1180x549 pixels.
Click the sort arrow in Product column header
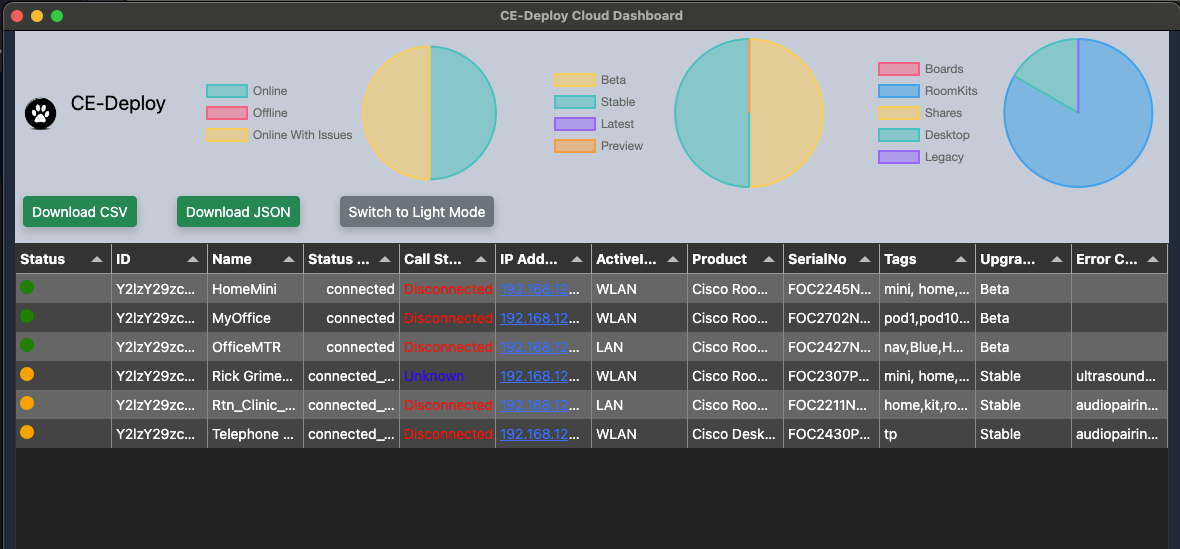769,259
